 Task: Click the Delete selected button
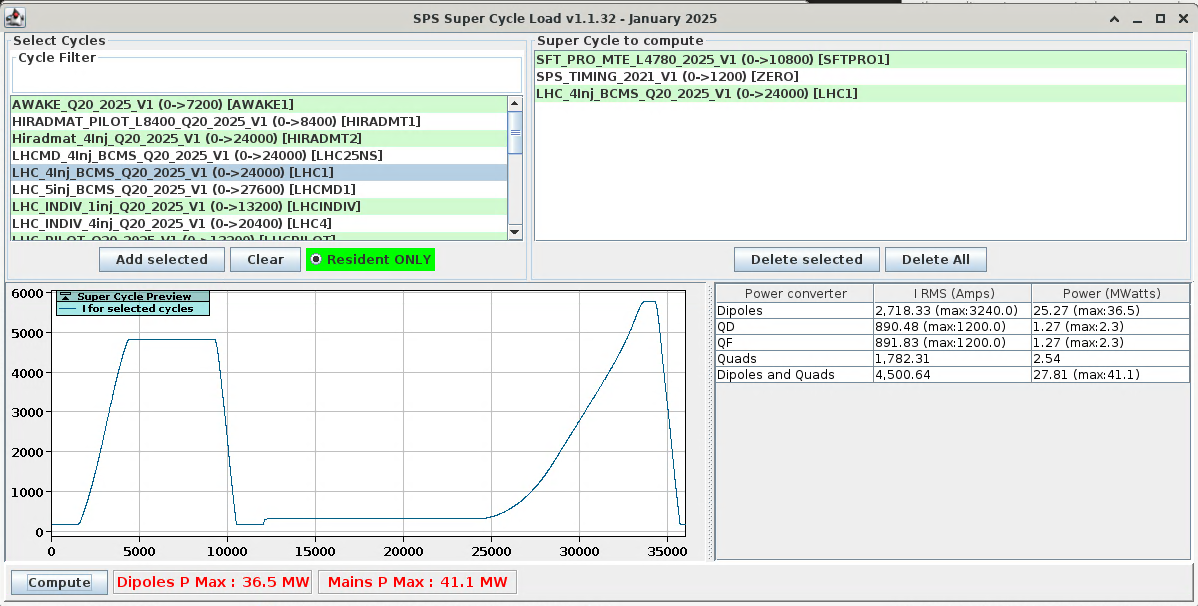pos(806,260)
